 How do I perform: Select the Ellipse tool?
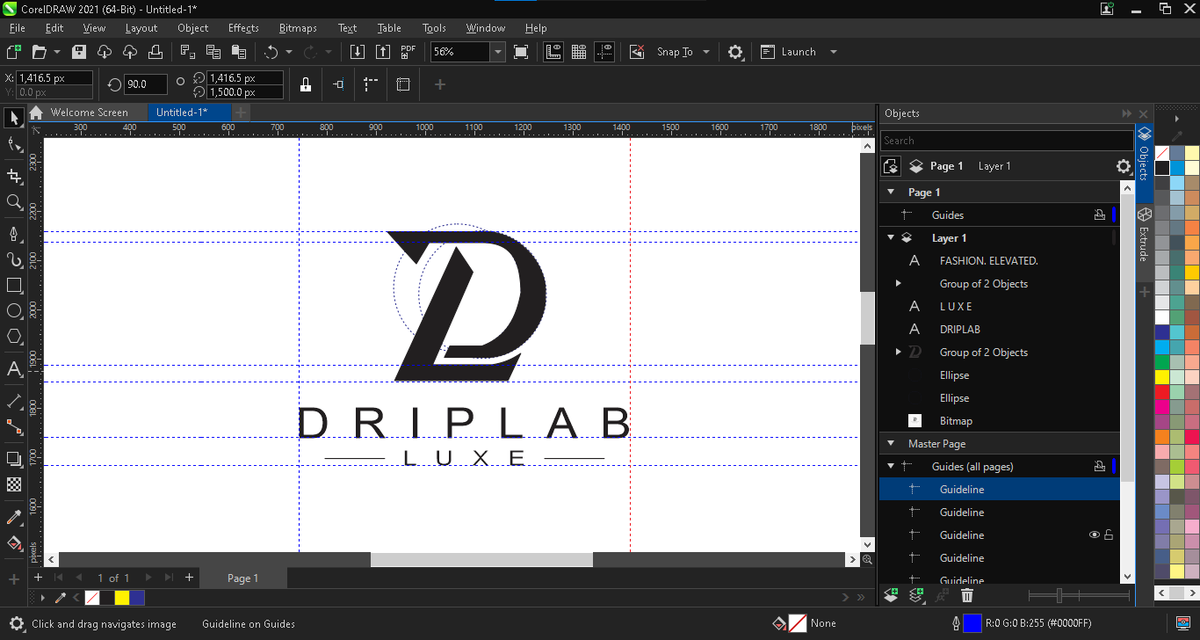(15, 311)
